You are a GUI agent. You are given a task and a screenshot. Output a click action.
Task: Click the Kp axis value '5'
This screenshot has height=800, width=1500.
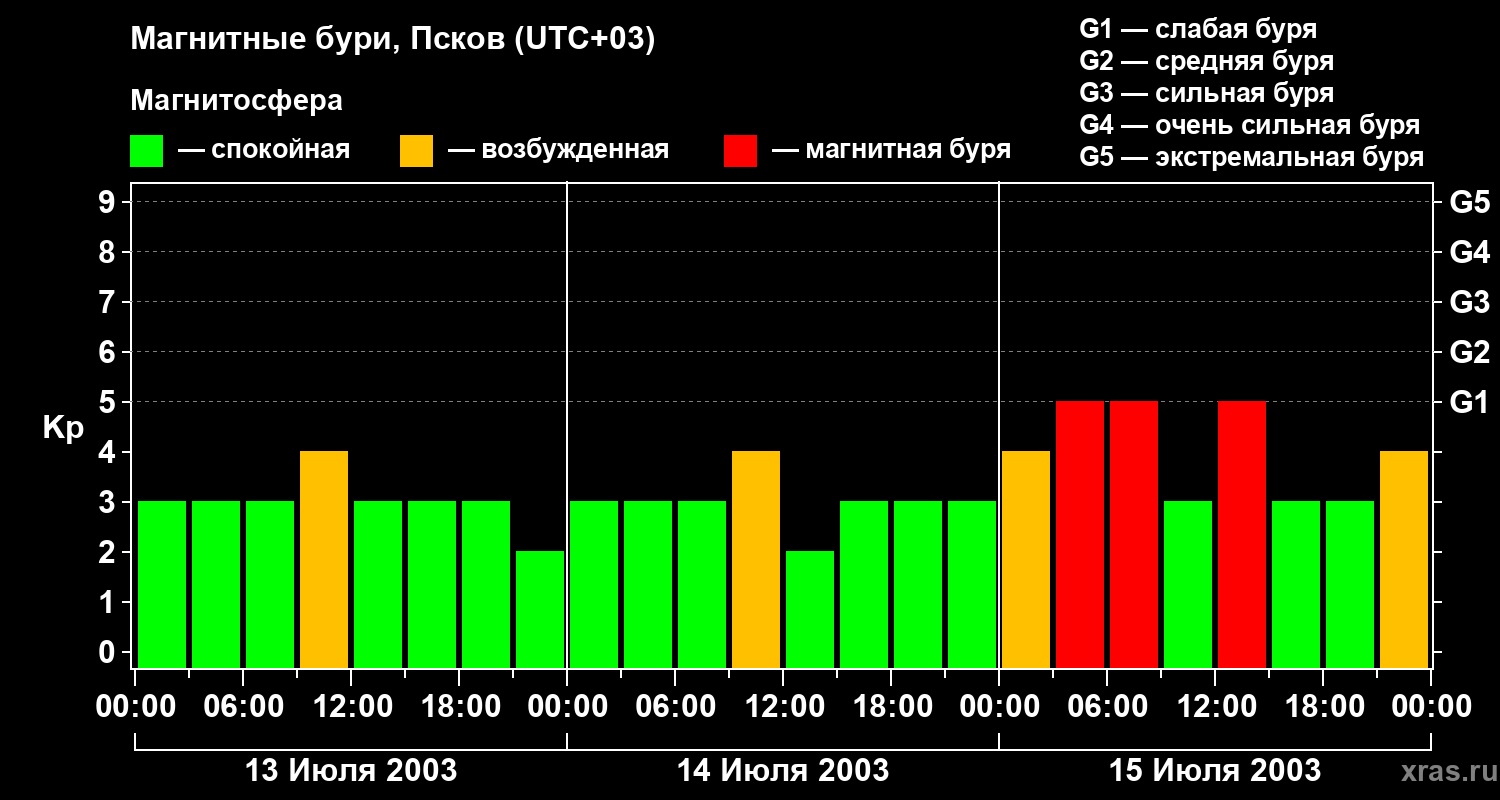[x=109, y=402]
